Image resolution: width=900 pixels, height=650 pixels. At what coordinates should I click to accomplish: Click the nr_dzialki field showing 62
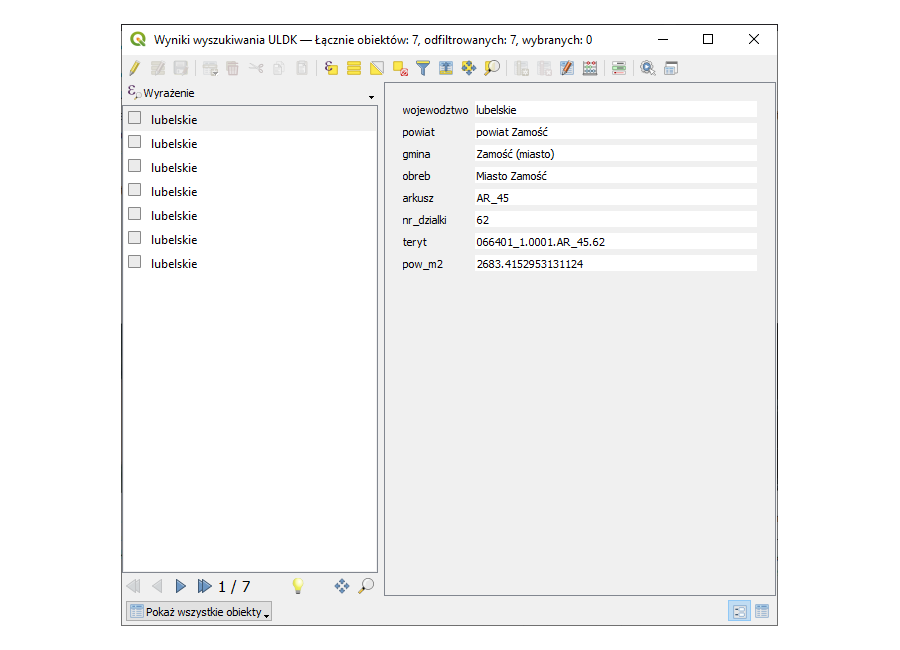coord(614,219)
